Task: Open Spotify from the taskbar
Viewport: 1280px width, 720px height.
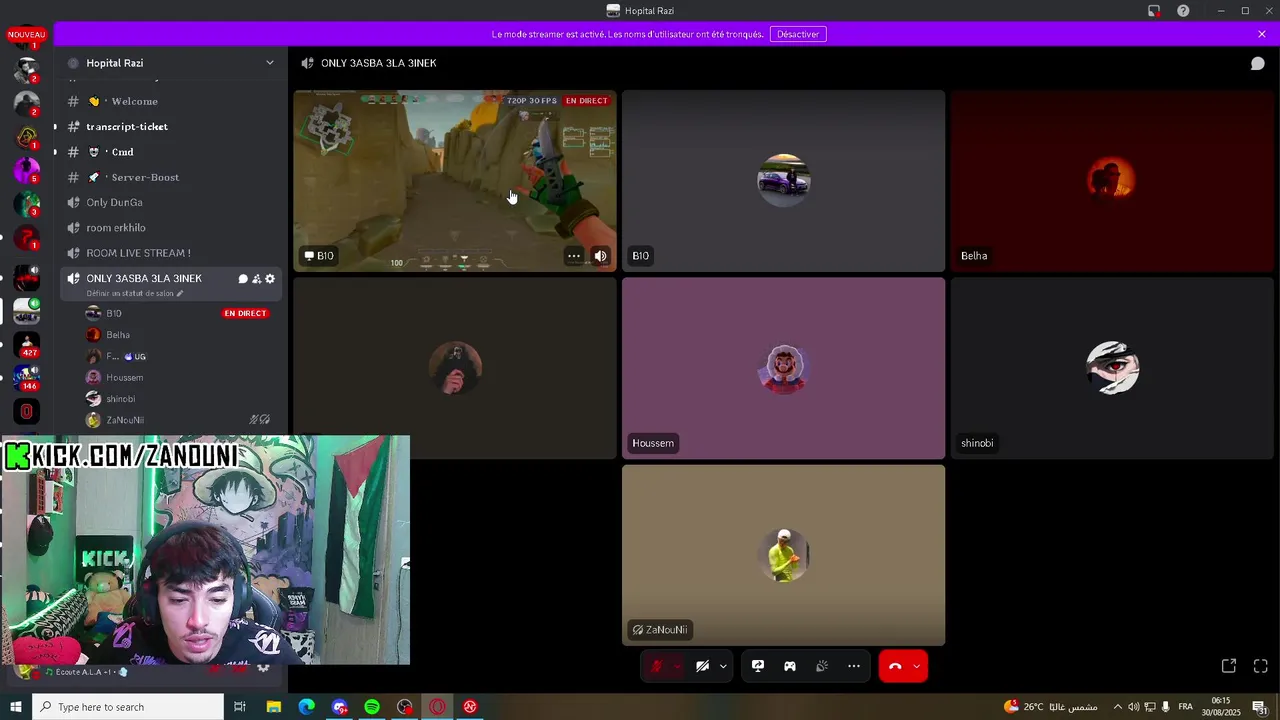Action: coord(372,707)
